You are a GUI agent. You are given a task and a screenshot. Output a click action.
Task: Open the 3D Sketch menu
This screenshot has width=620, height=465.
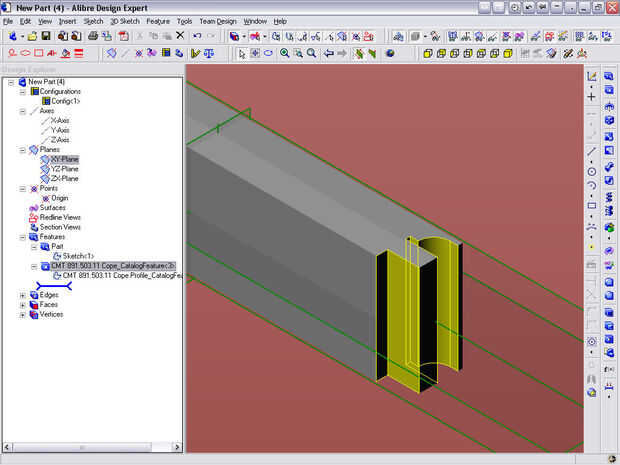point(124,20)
